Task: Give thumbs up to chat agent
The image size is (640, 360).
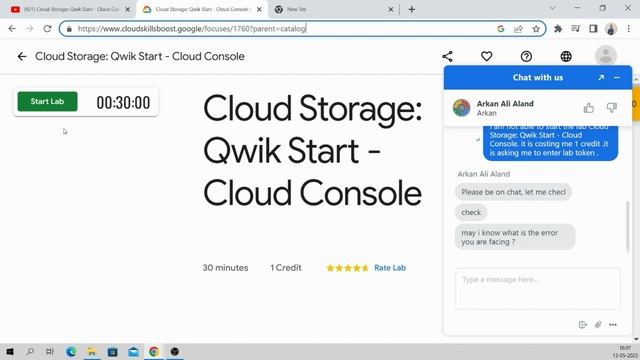Action: (x=589, y=108)
